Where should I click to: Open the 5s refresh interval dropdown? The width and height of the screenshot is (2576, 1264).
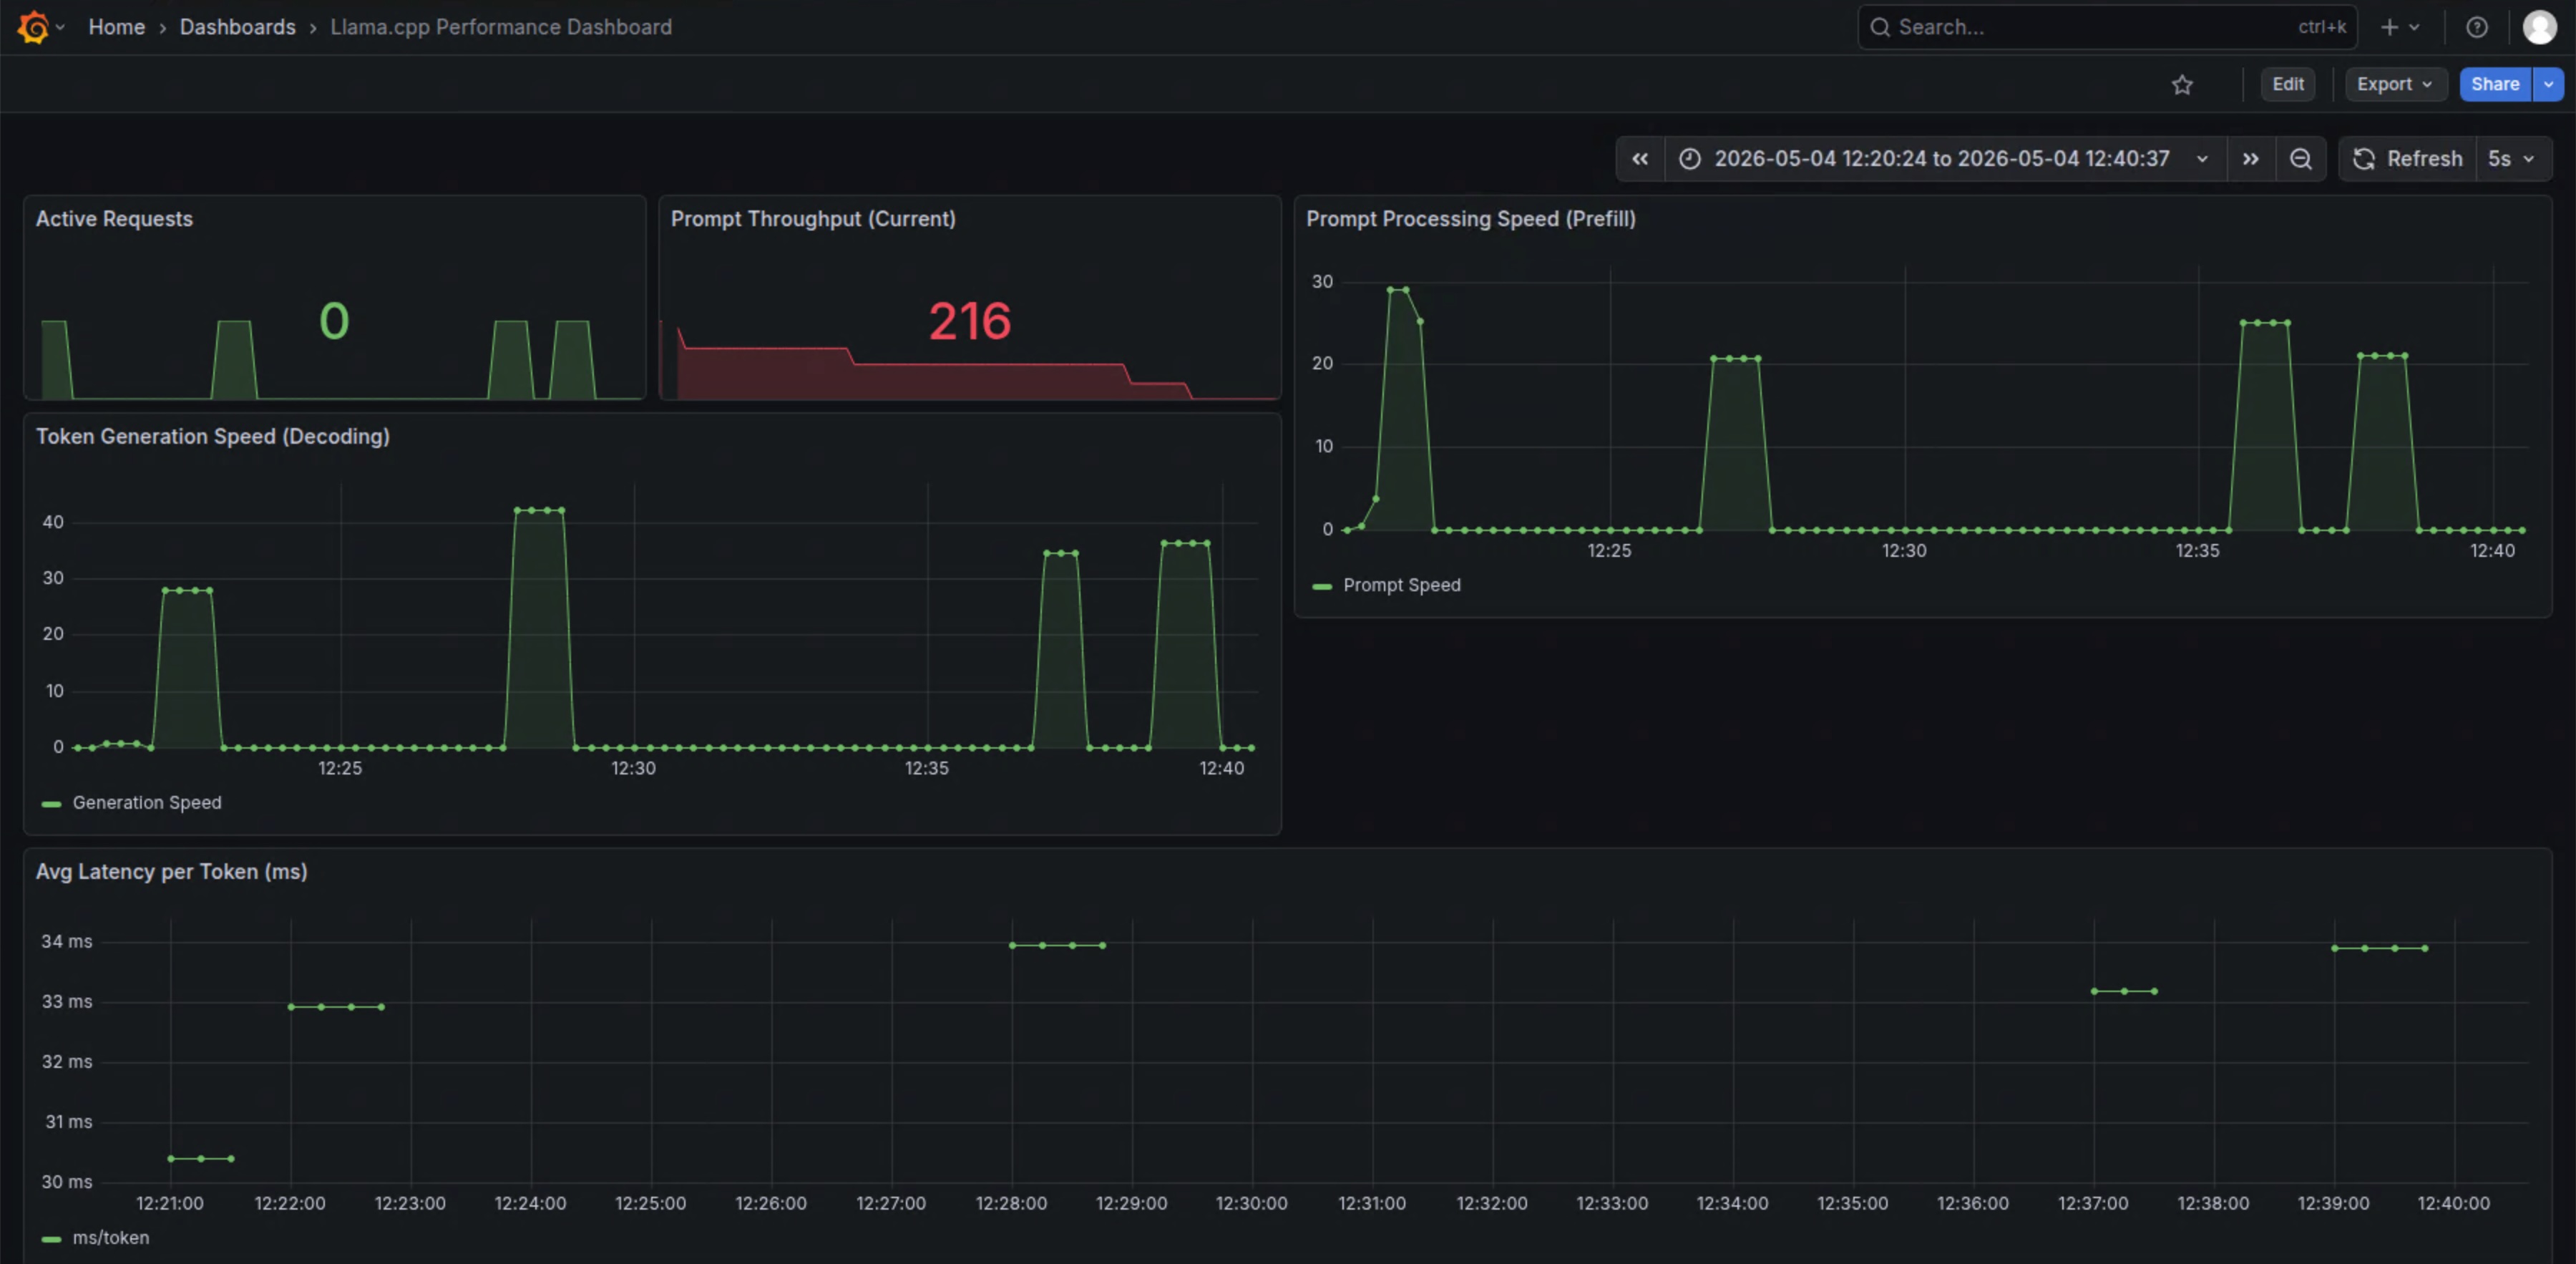tap(2511, 159)
